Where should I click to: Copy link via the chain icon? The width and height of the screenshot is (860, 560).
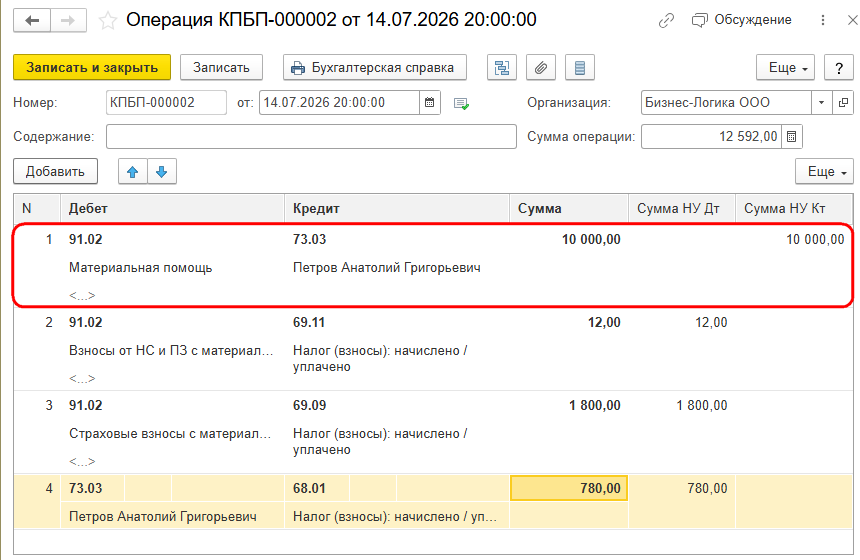tap(666, 20)
